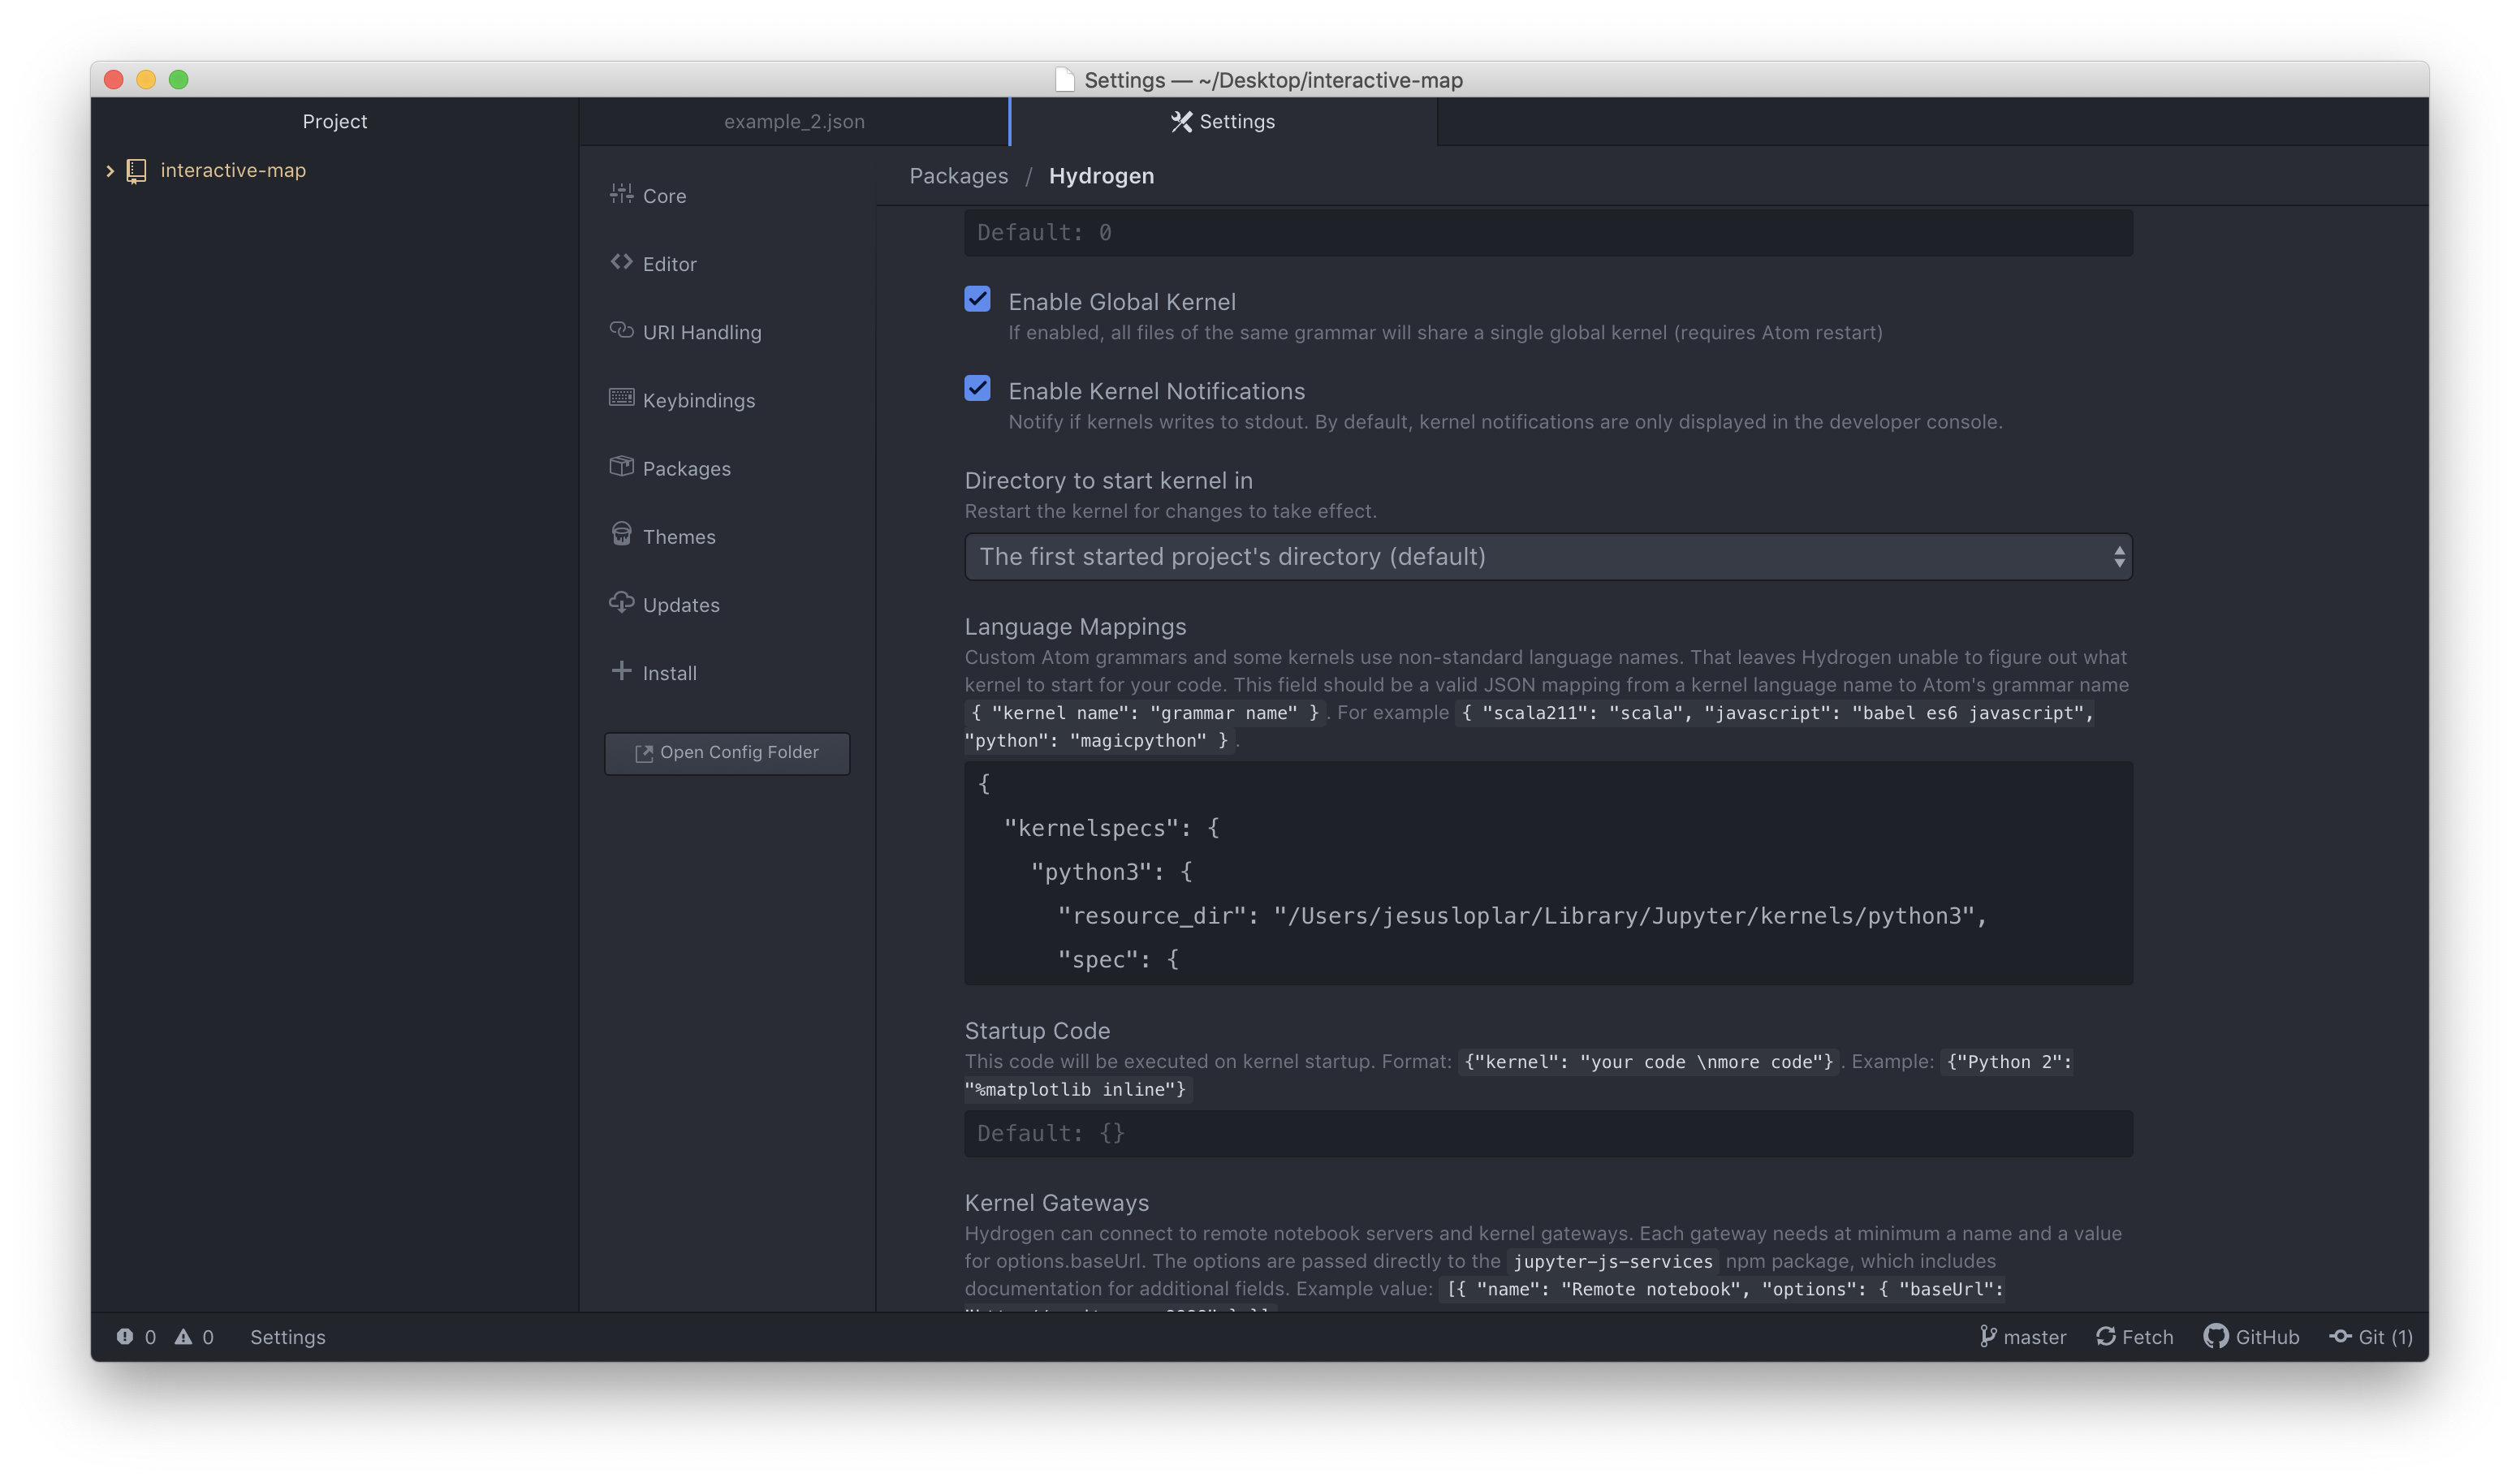Image resolution: width=2520 pixels, height=1482 pixels.
Task: Switch to the example_2.json tab
Action: pyautogui.click(x=795, y=121)
